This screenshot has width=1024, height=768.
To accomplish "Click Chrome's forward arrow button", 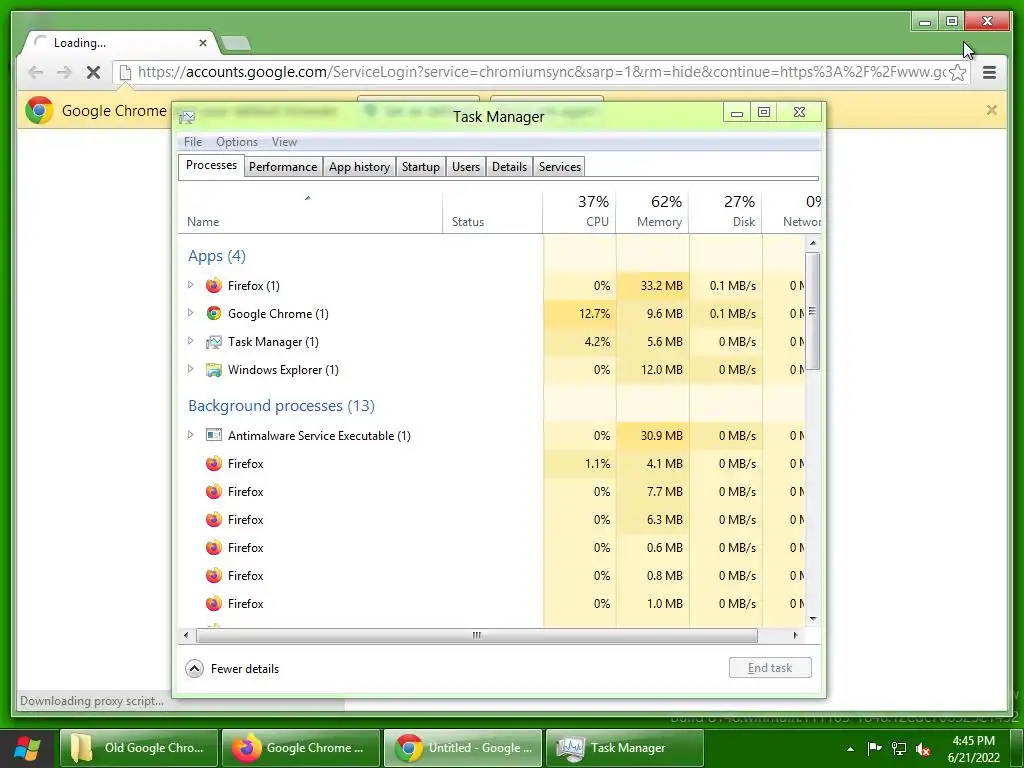I will click(64, 72).
